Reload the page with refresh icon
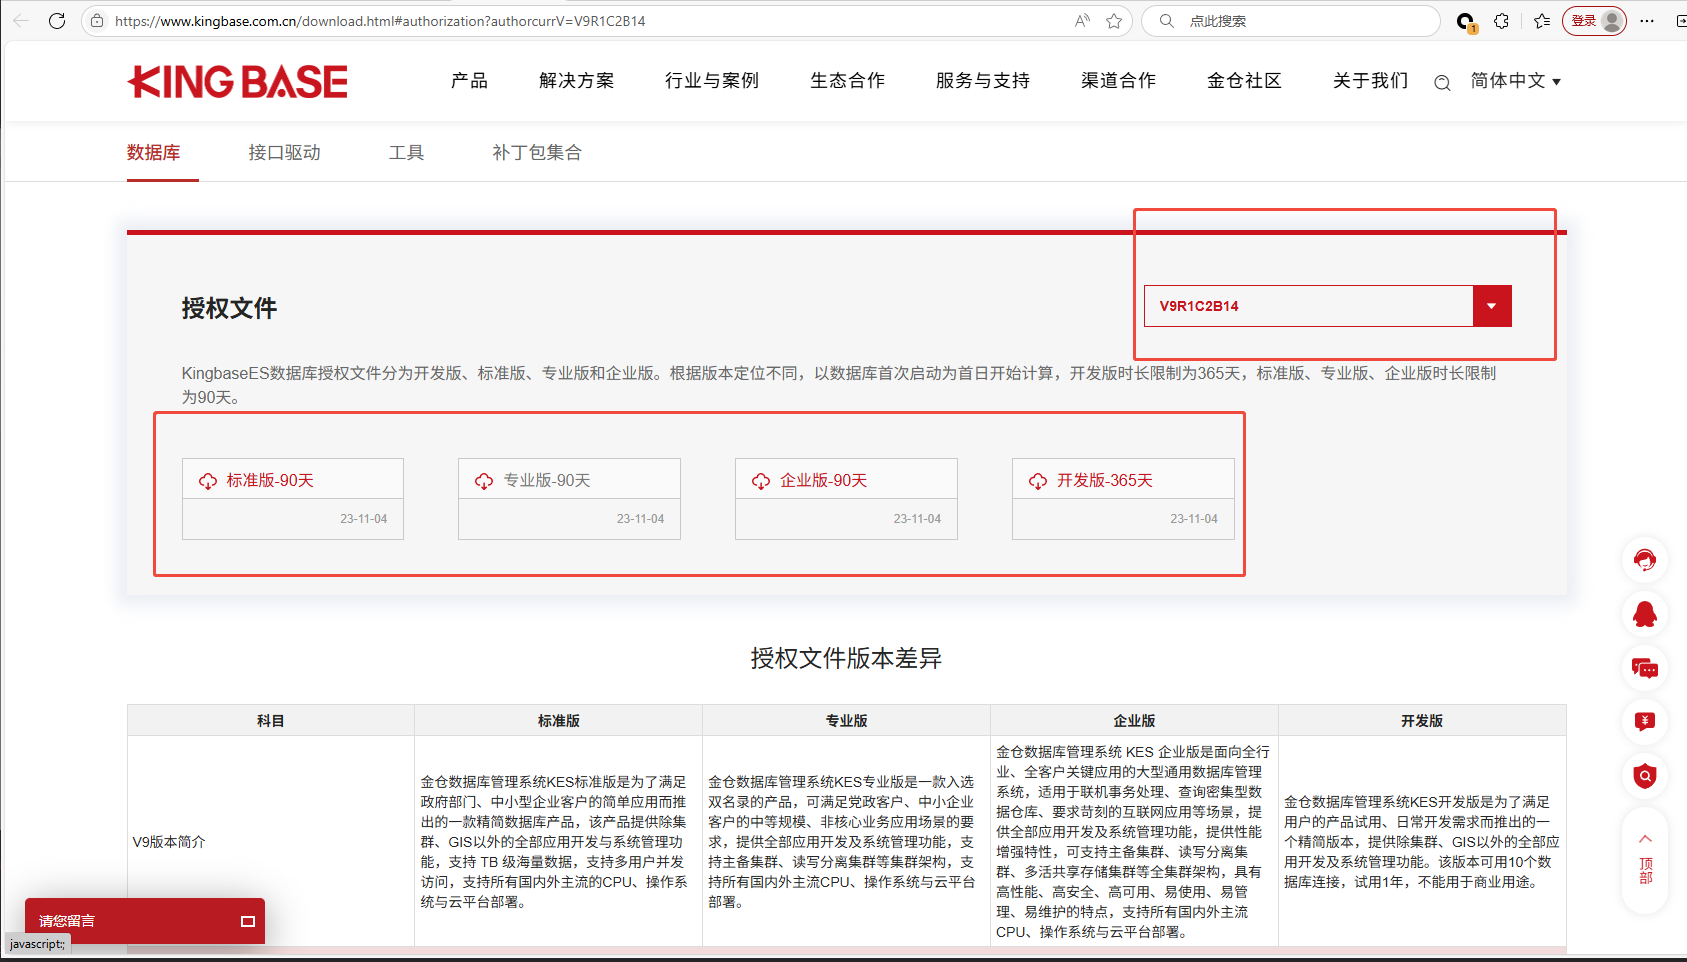Screen dimensions: 1687x962 [57, 21]
